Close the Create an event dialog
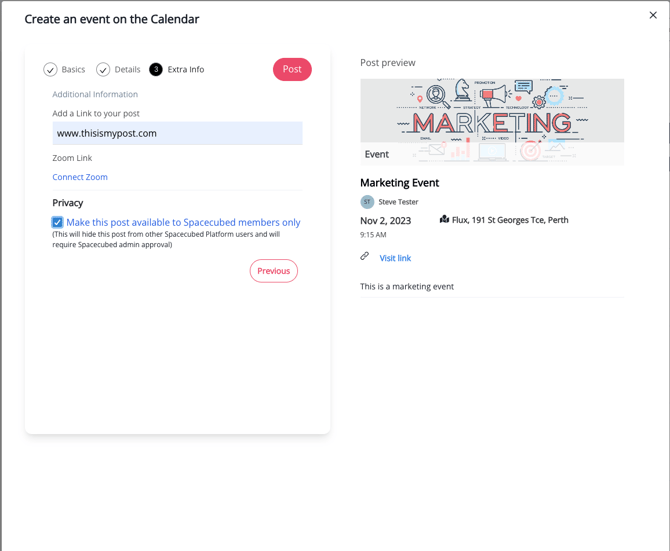Screen dimensions: 670x551 tap(653, 15)
